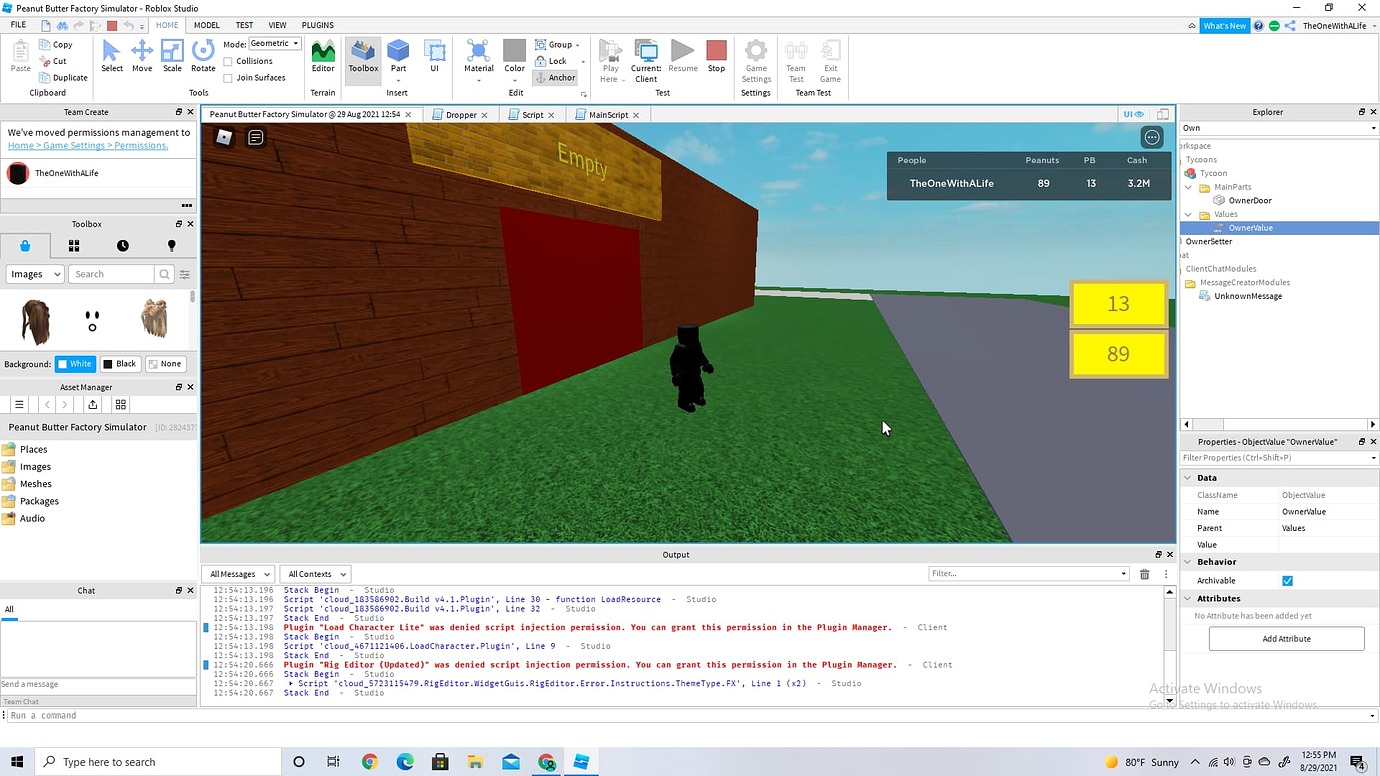1380x776 pixels.
Task: Open the All Contexts dropdown
Action: pos(315,574)
